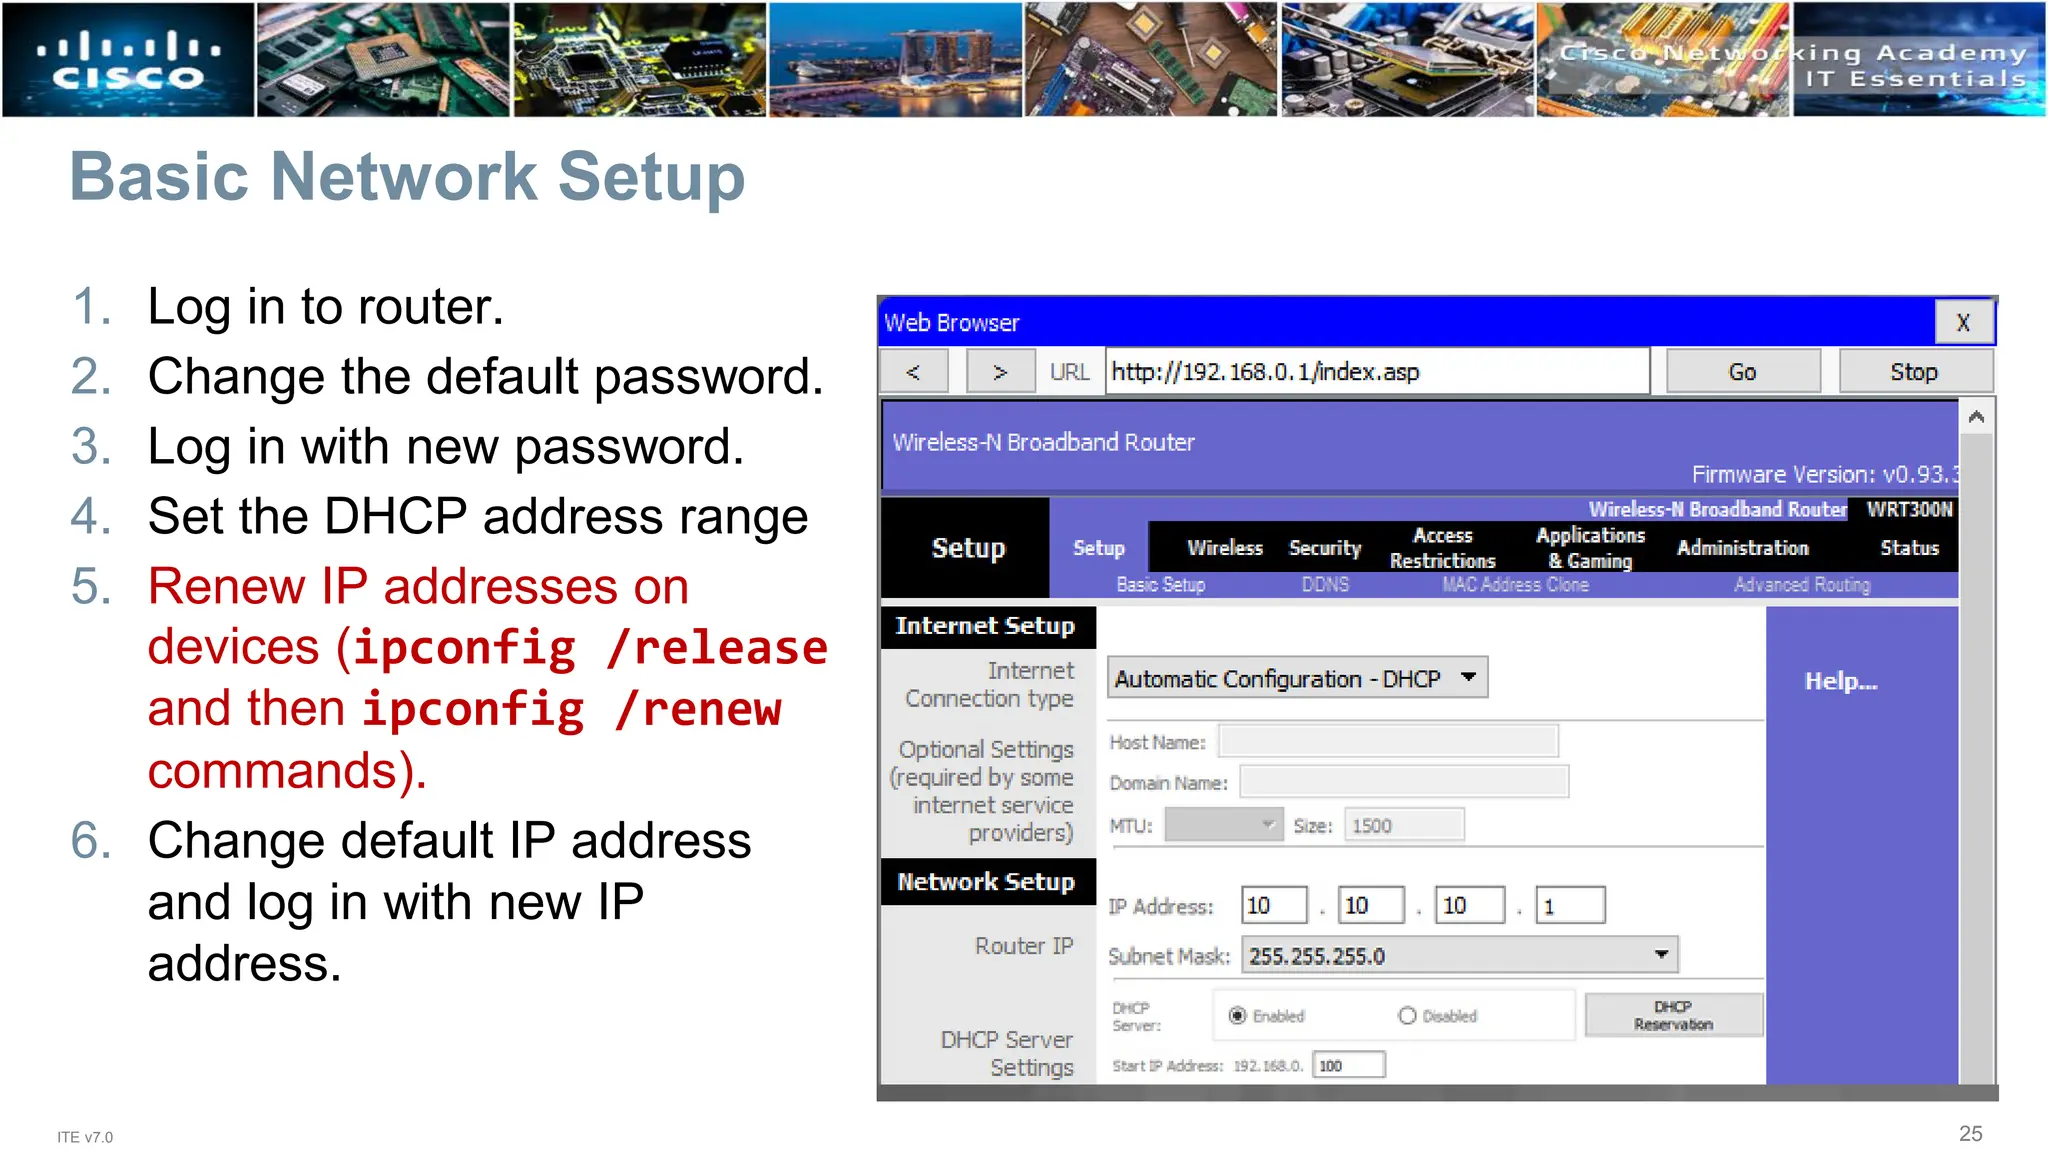Click the URL address field
Image resolution: width=2048 pixels, height=1152 pixels.
coord(1376,372)
